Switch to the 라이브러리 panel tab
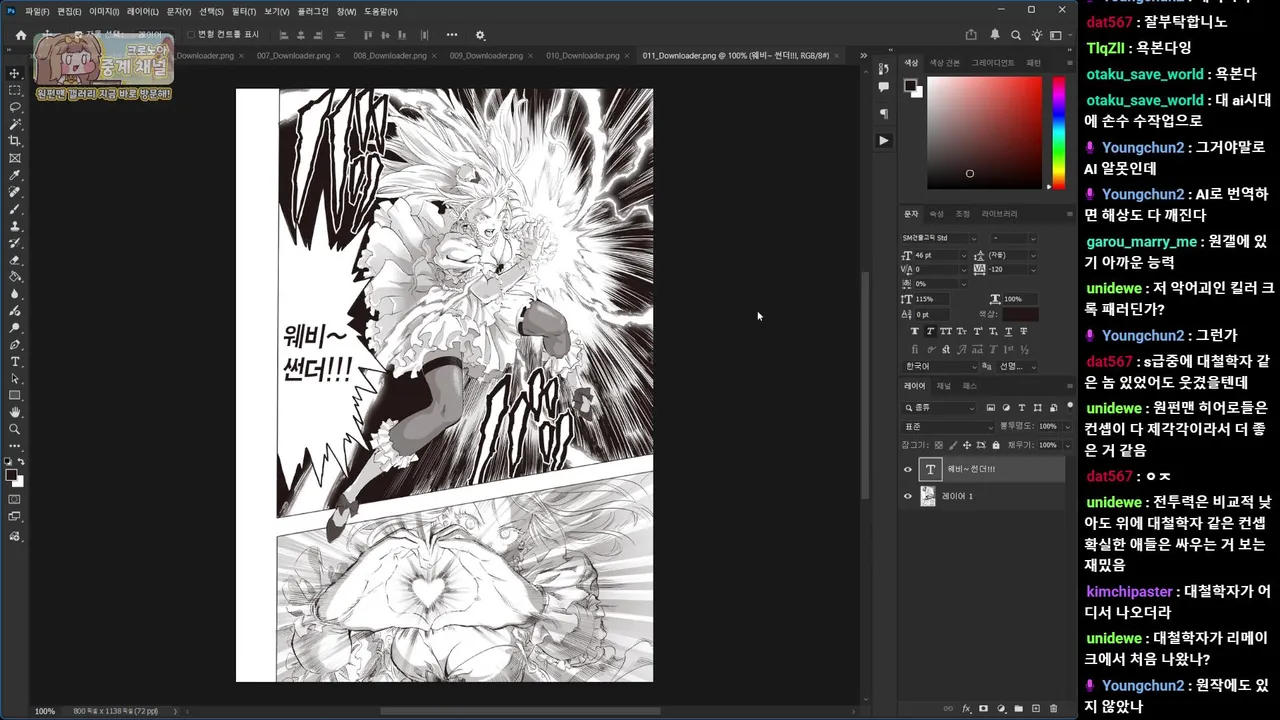Screen dimensions: 1280x720 pyautogui.click(x=999, y=214)
